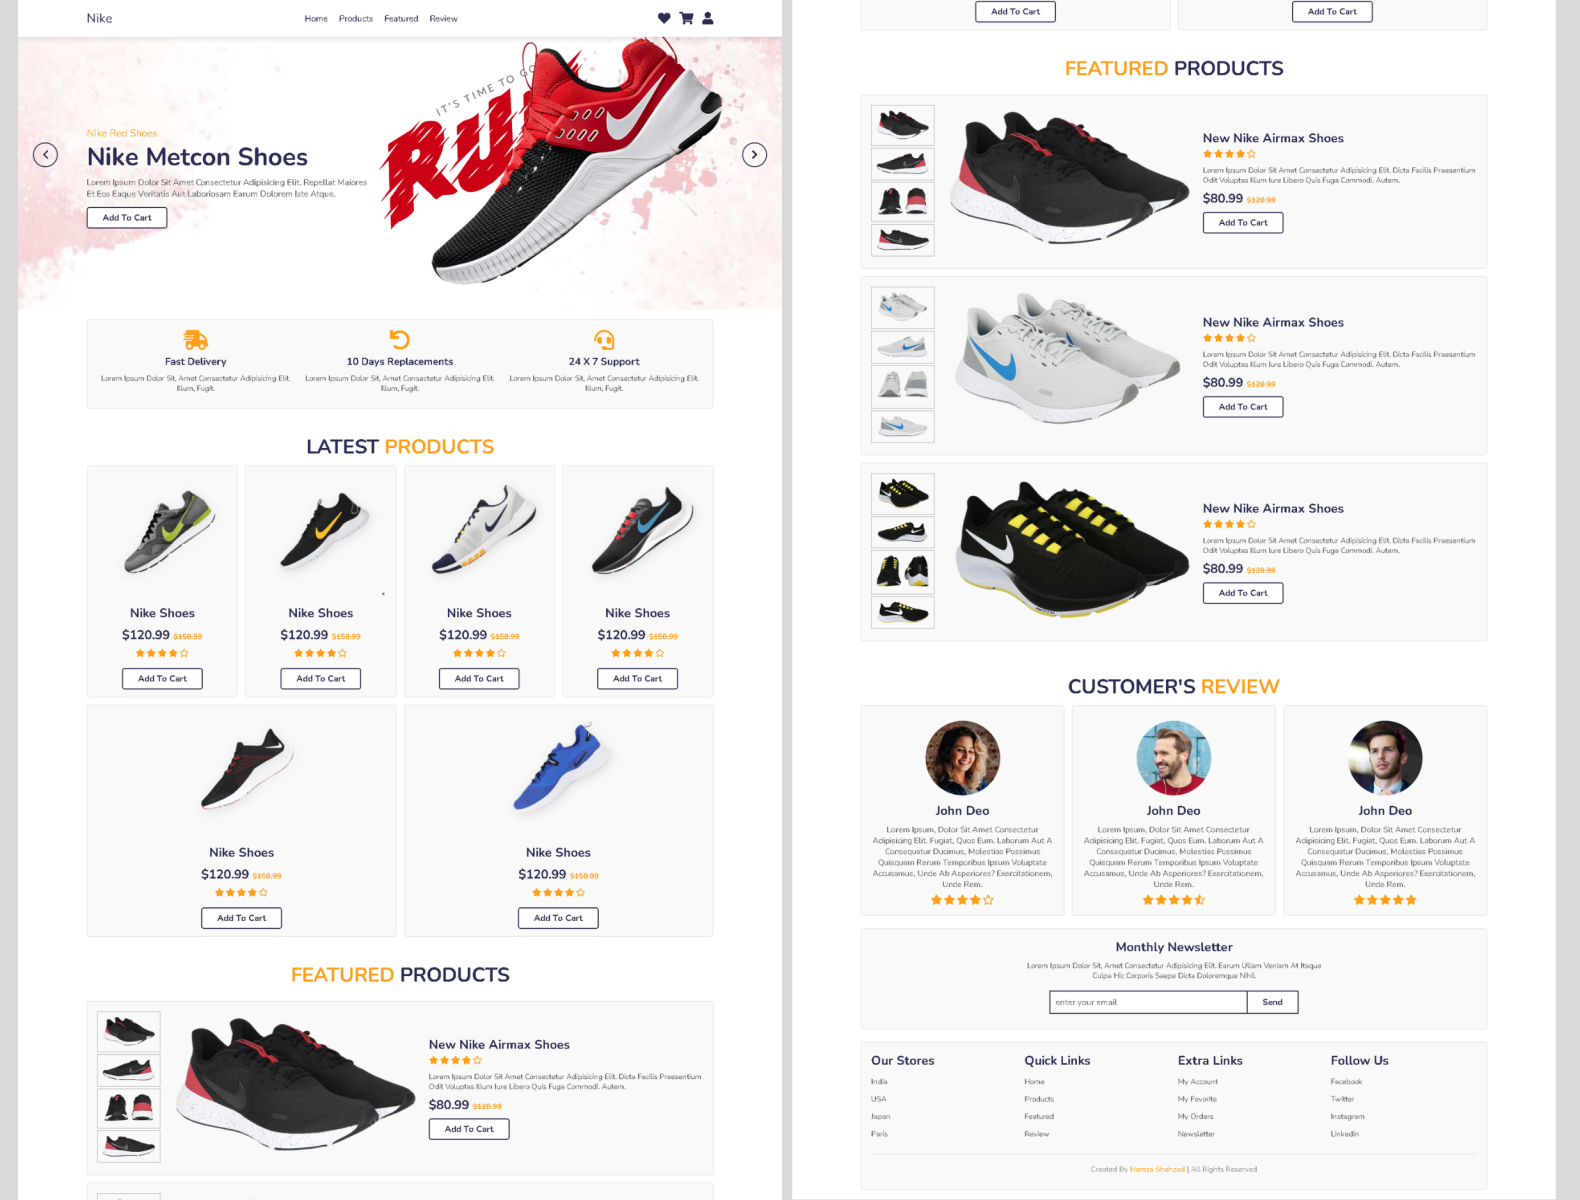Click the Hamza Shehzad credit link
Viewport: 1580px width, 1200px height.
pyautogui.click(x=1157, y=1169)
